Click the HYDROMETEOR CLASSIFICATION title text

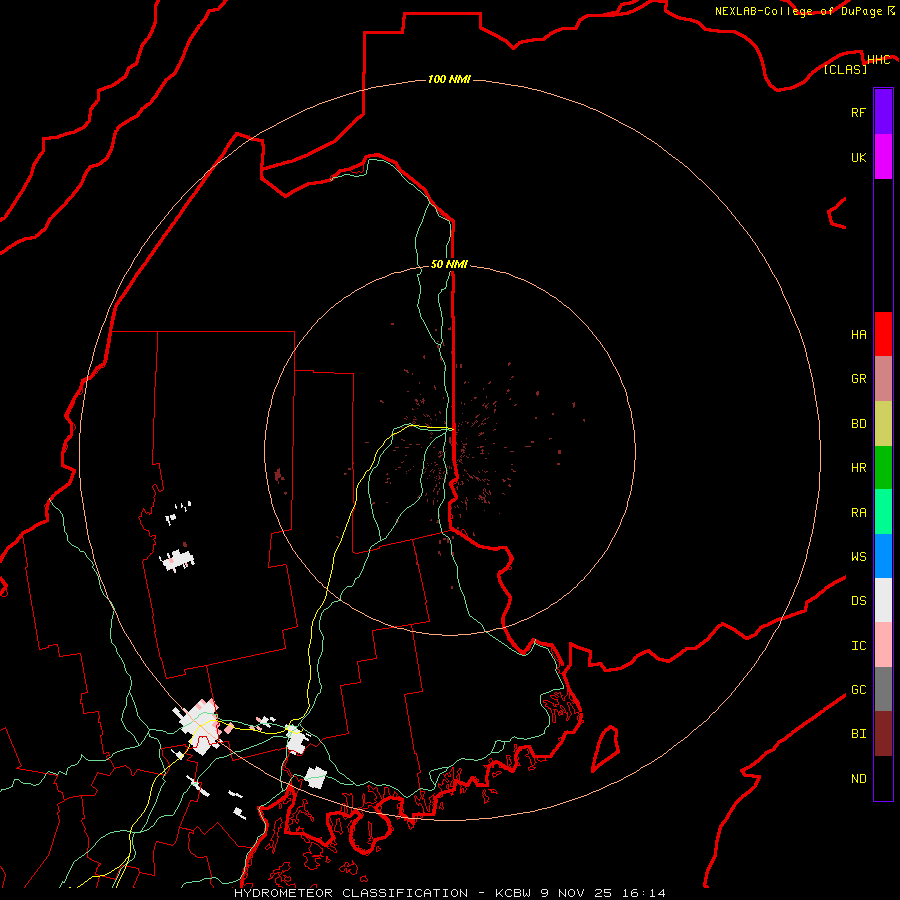(351, 893)
